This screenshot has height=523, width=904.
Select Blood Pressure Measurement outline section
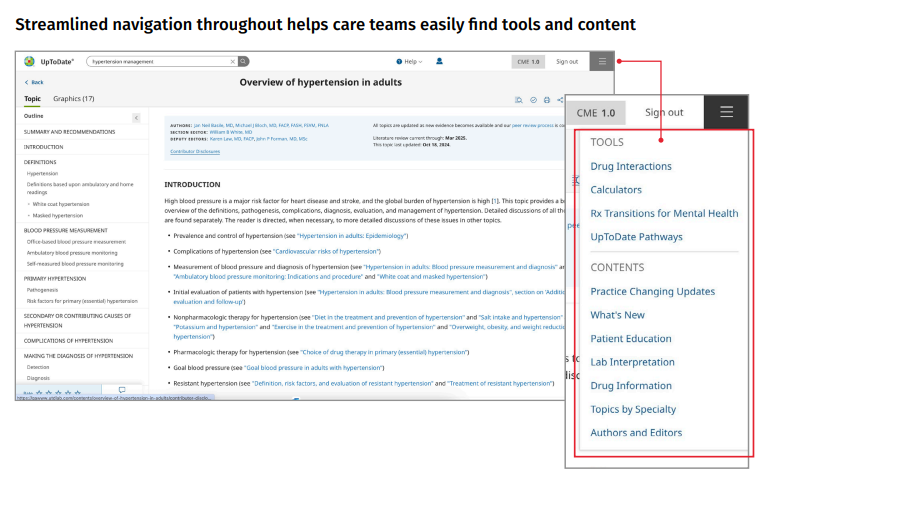(x=66, y=231)
